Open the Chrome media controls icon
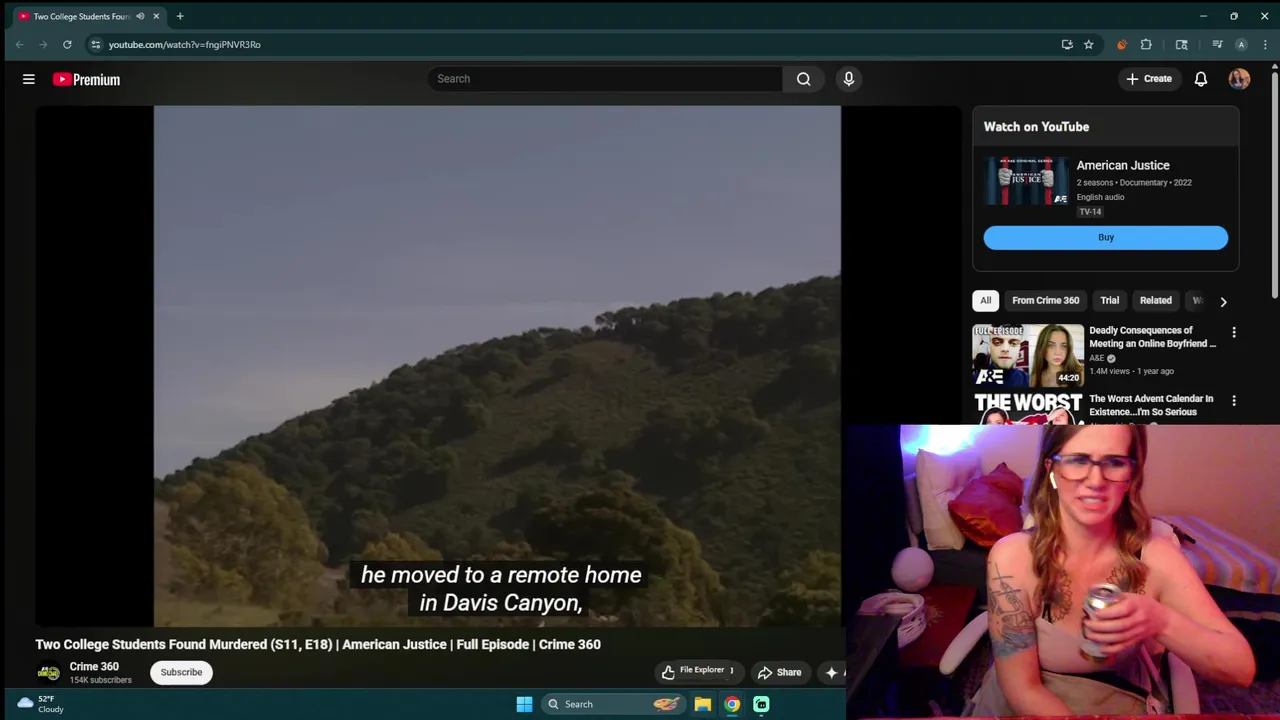Screen dimensions: 1280x720 point(1217,44)
